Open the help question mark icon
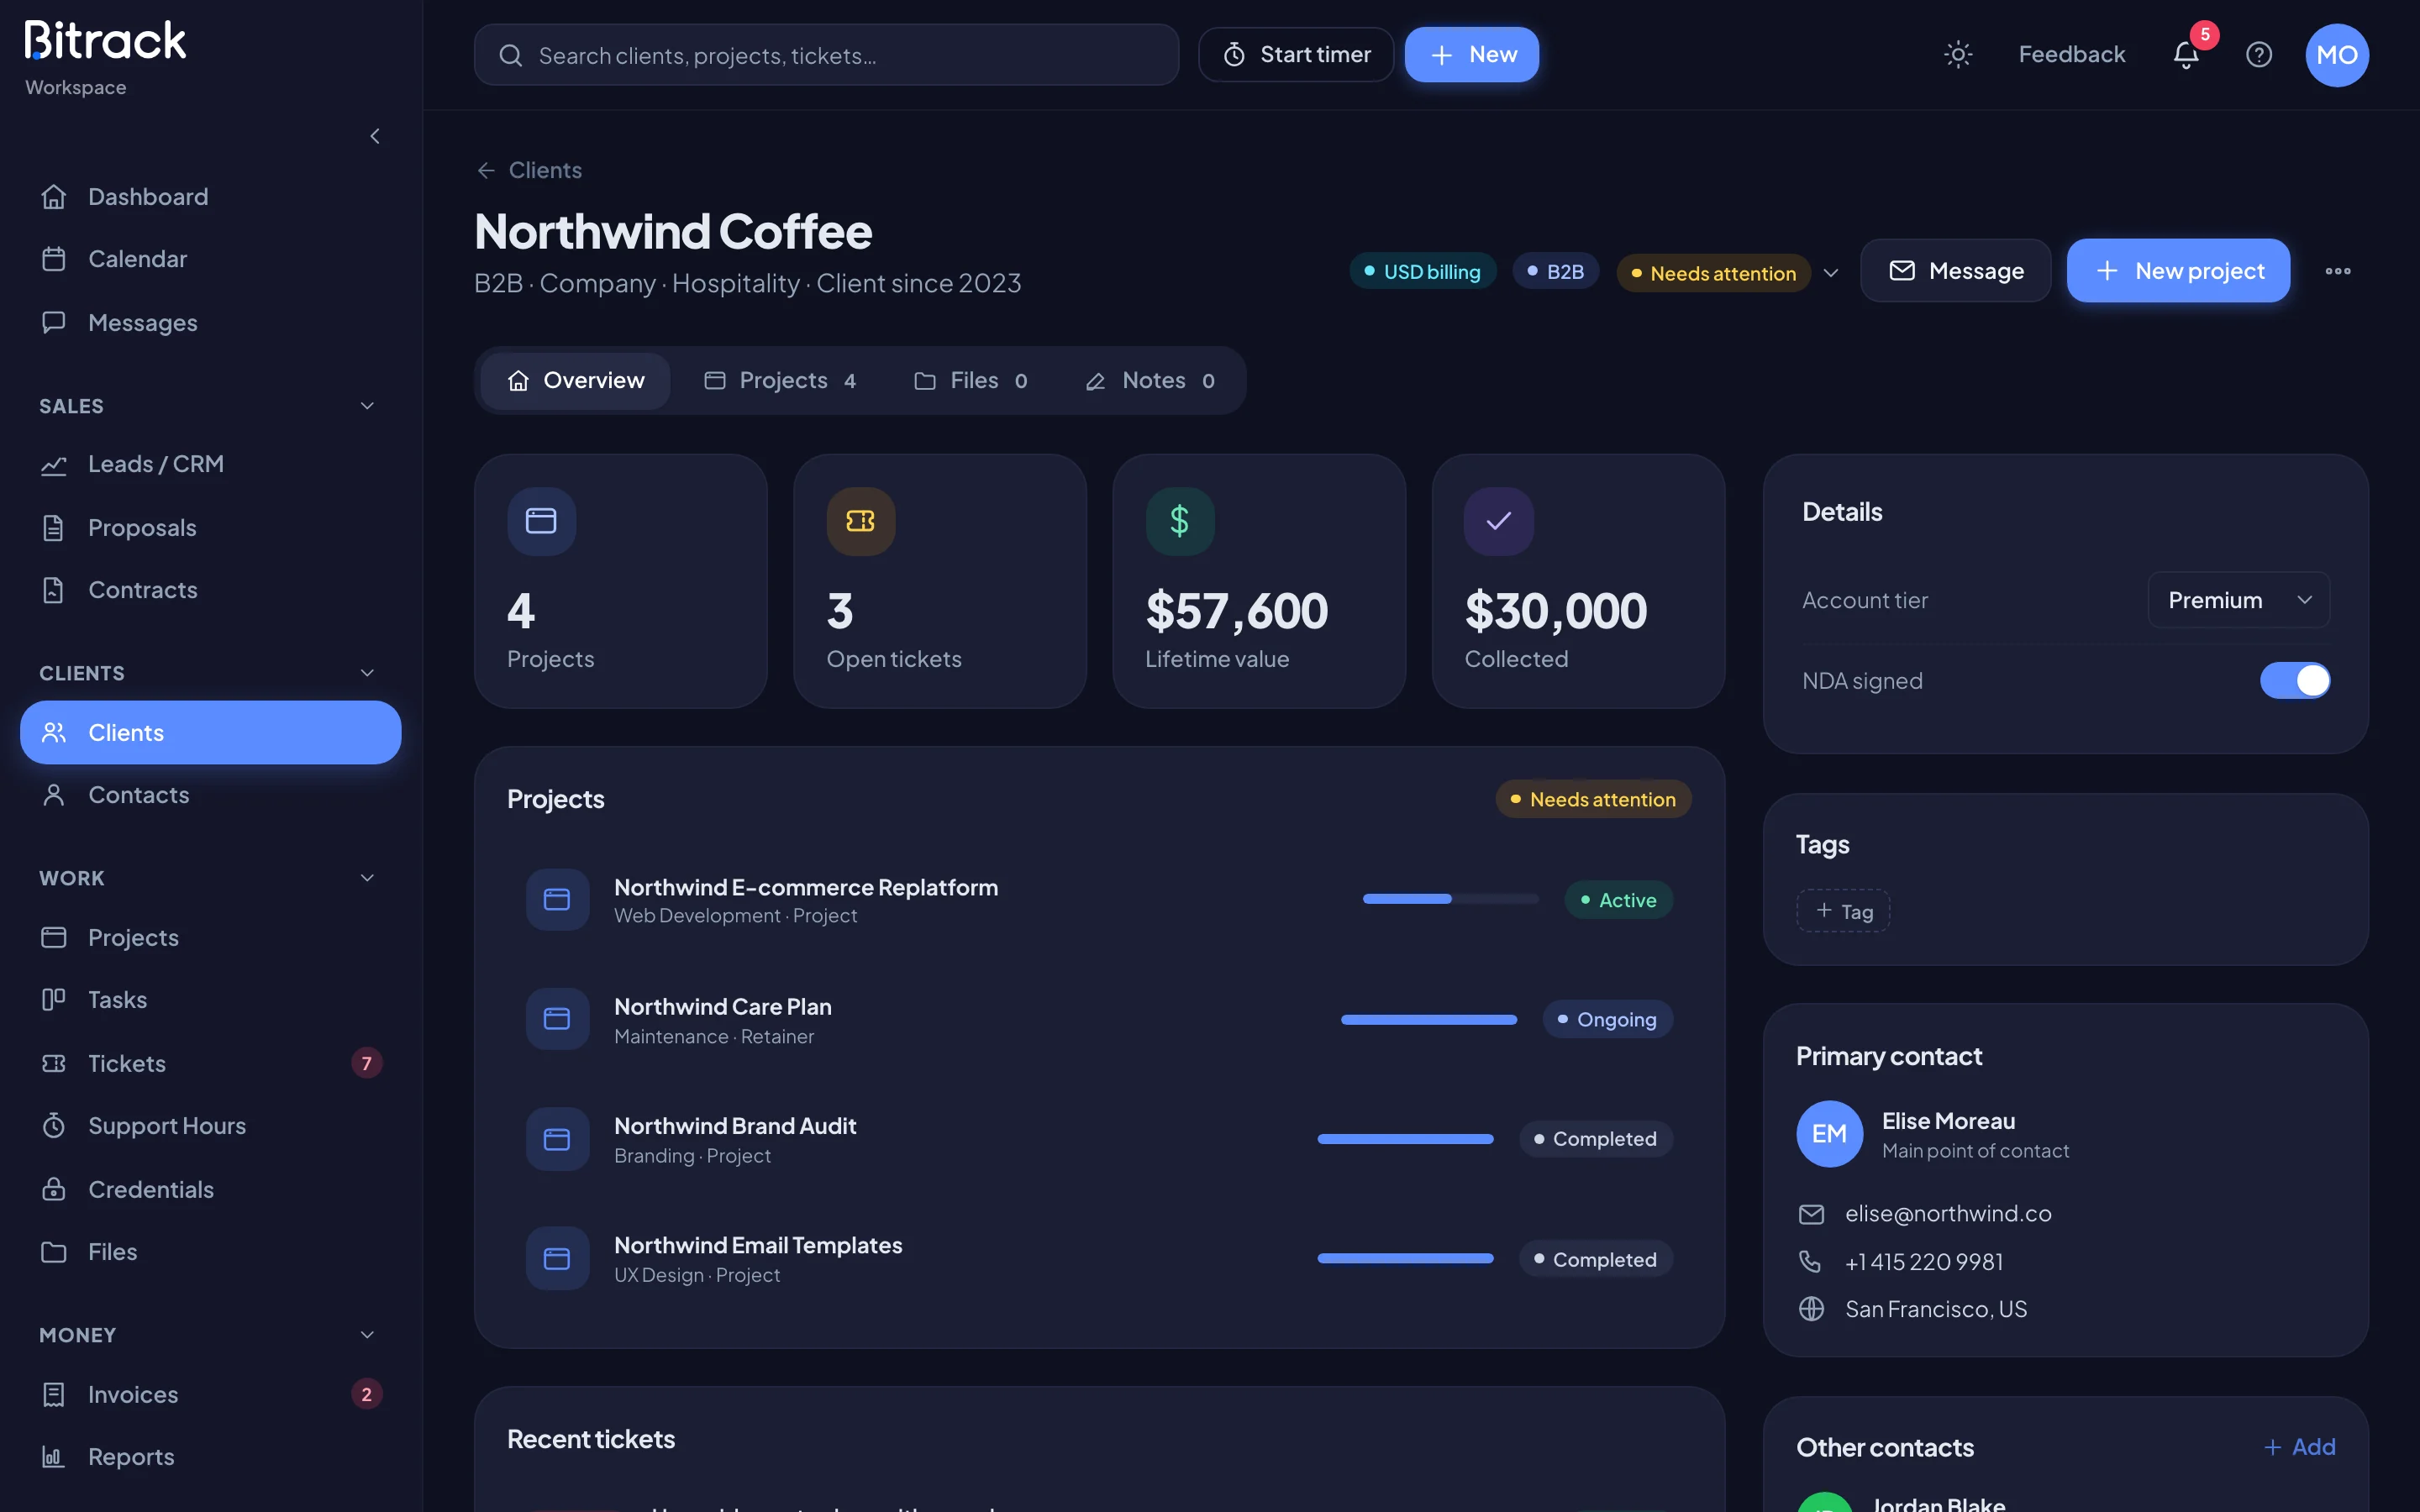The width and height of the screenshot is (2420, 1512). tap(2259, 54)
